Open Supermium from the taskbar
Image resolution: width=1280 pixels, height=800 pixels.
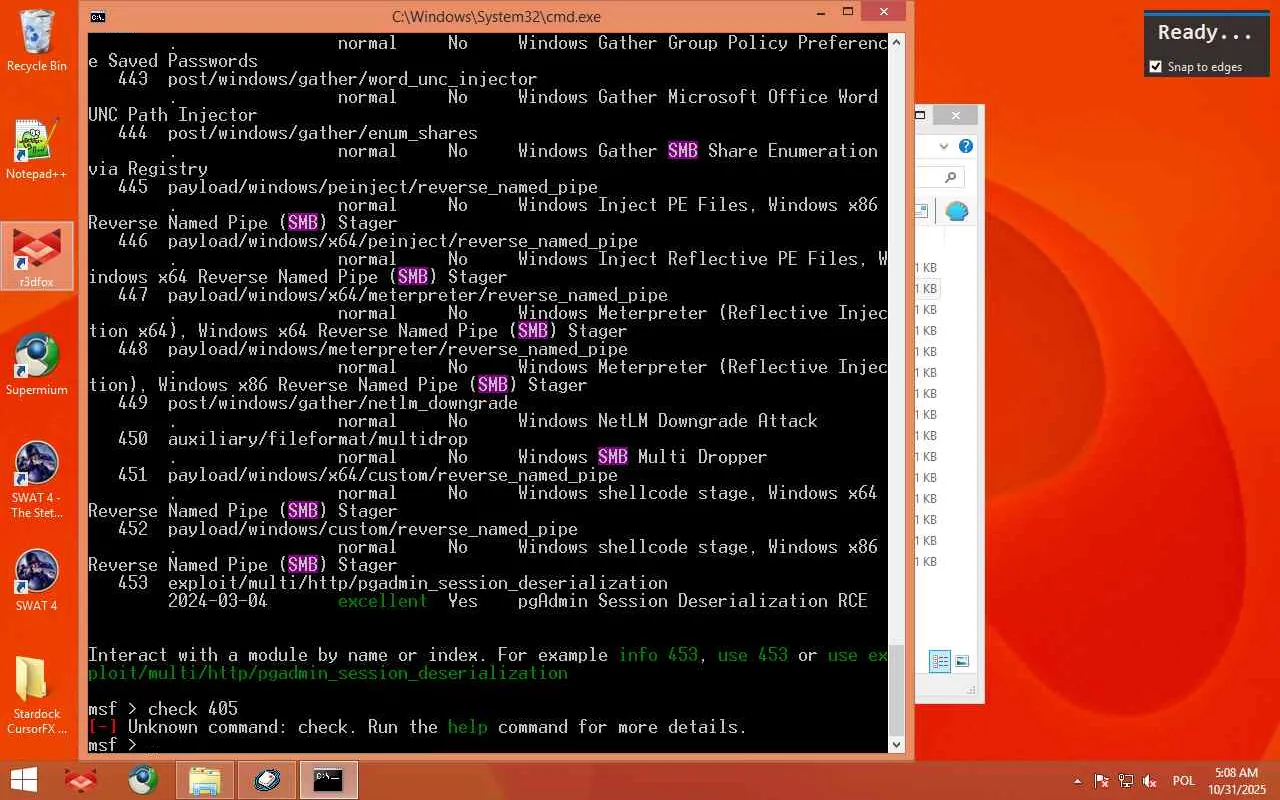click(x=143, y=780)
